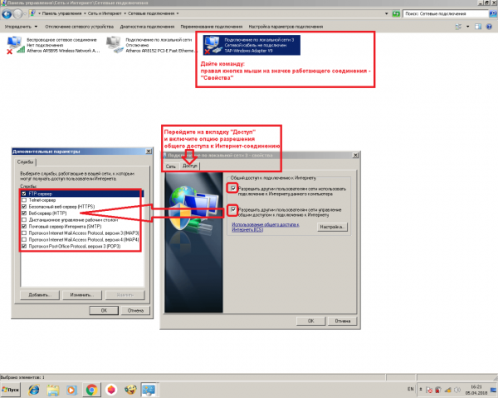Toggle allowing other users to control shared connection
498x398 pixels.
click(233, 210)
